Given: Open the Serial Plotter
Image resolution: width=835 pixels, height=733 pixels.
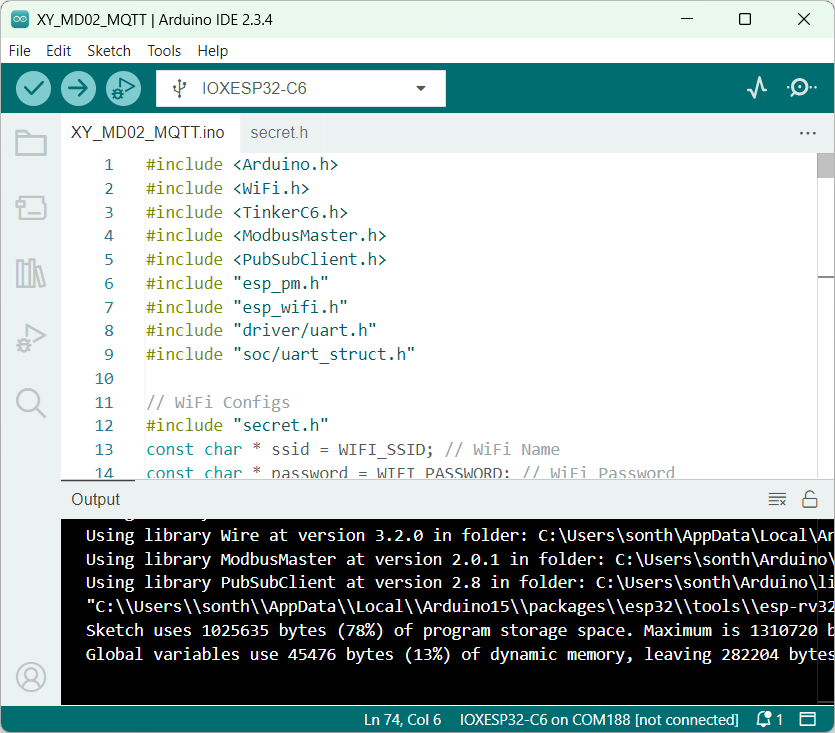Looking at the screenshot, I should point(757,88).
